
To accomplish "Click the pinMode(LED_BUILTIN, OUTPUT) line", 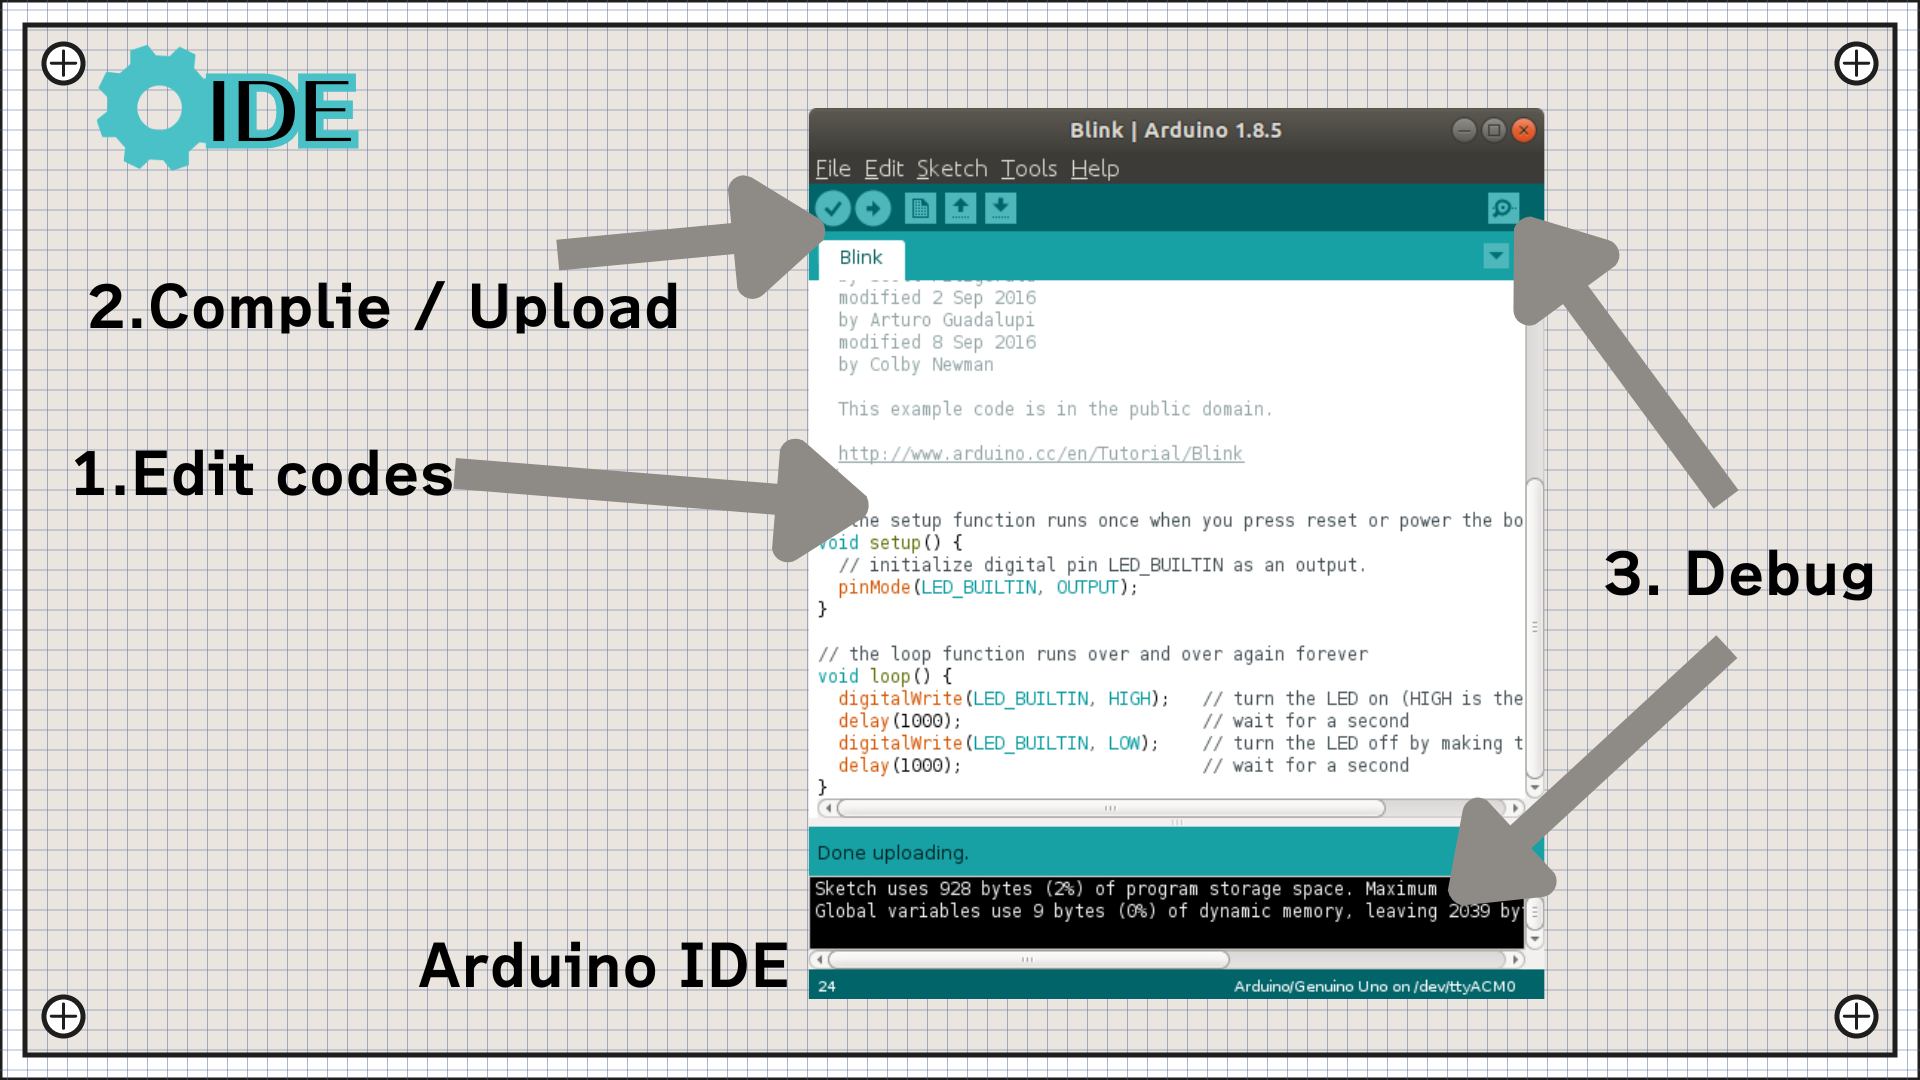I will pos(988,588).
